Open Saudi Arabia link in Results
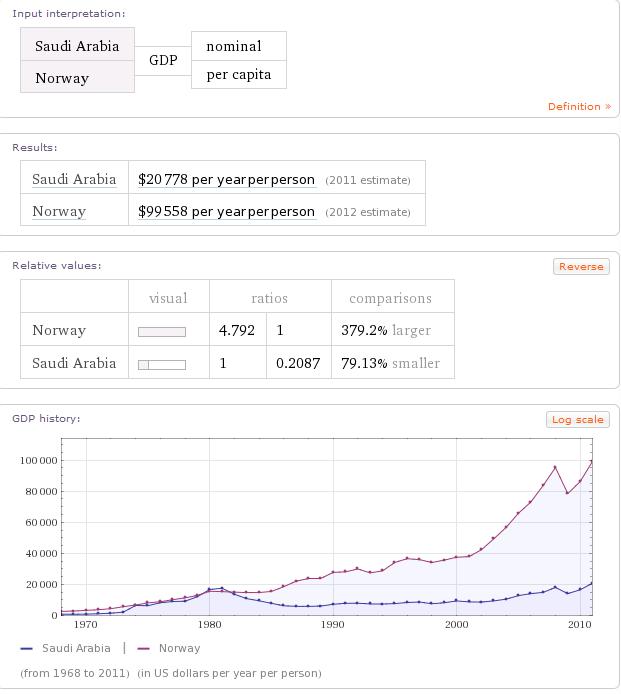Screen dimensions: 621x694 click(x=74, y=179)
